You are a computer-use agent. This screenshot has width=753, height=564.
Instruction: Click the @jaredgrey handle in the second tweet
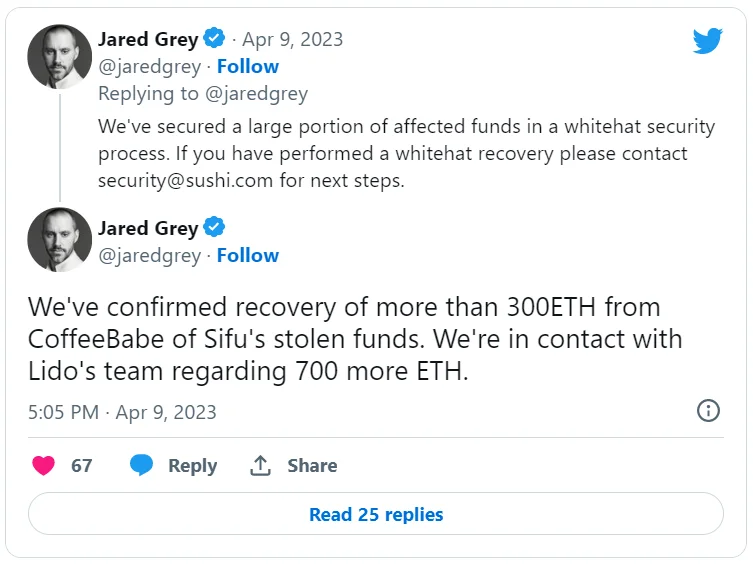point(149,255)
